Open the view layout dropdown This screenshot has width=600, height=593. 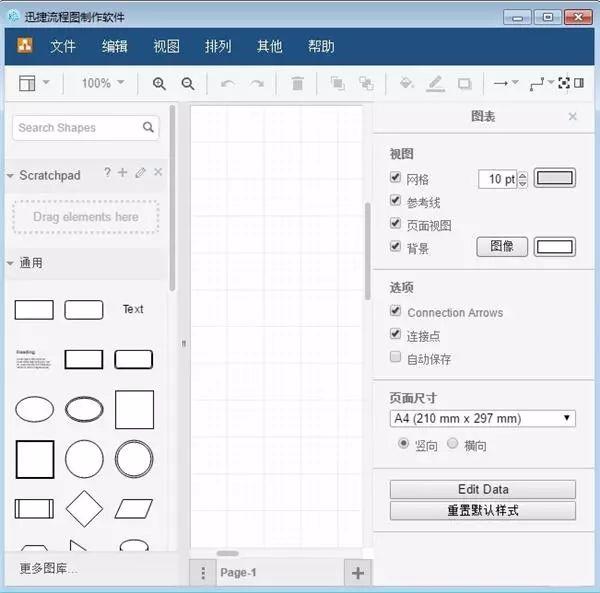(x=34, y=83)
